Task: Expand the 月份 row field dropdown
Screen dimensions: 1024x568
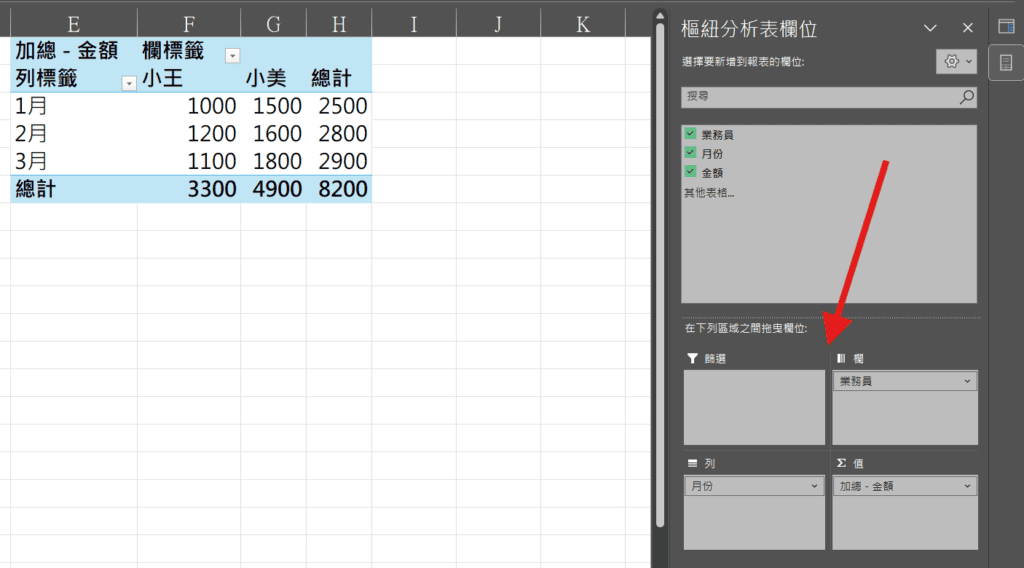Action: [815, 486]
